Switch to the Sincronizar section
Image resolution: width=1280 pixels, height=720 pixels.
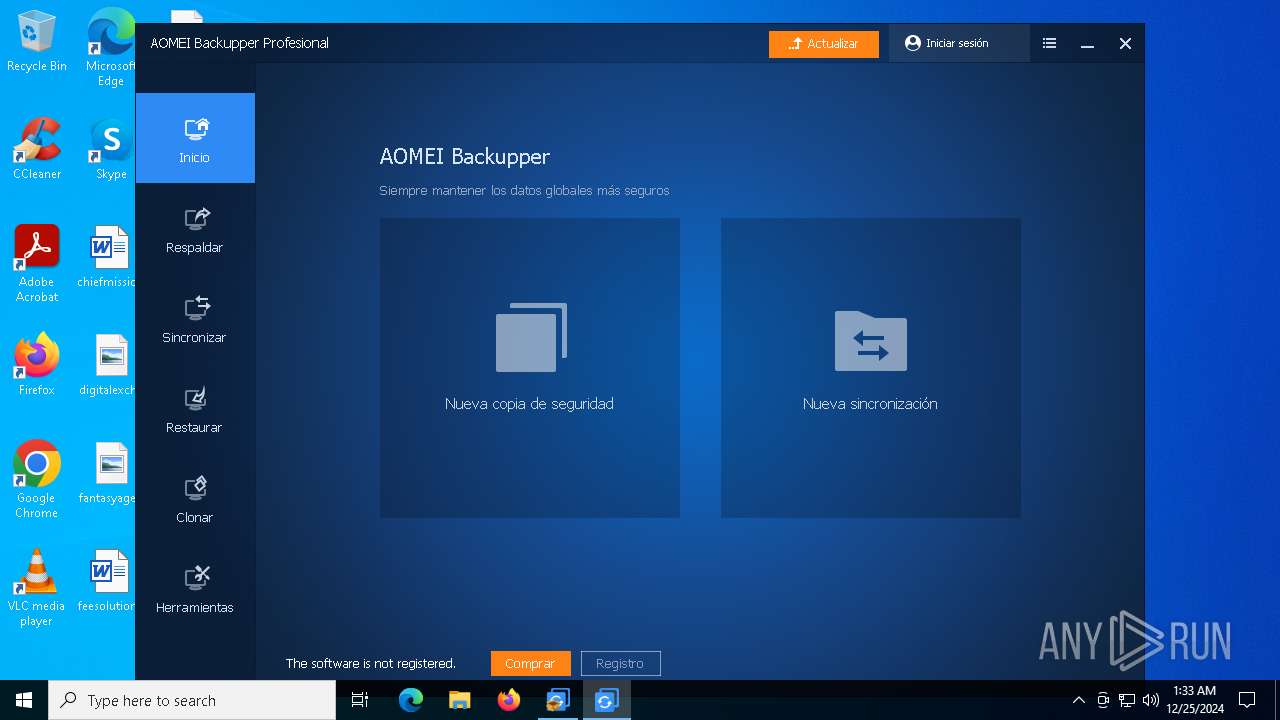[x=195, y=319]
